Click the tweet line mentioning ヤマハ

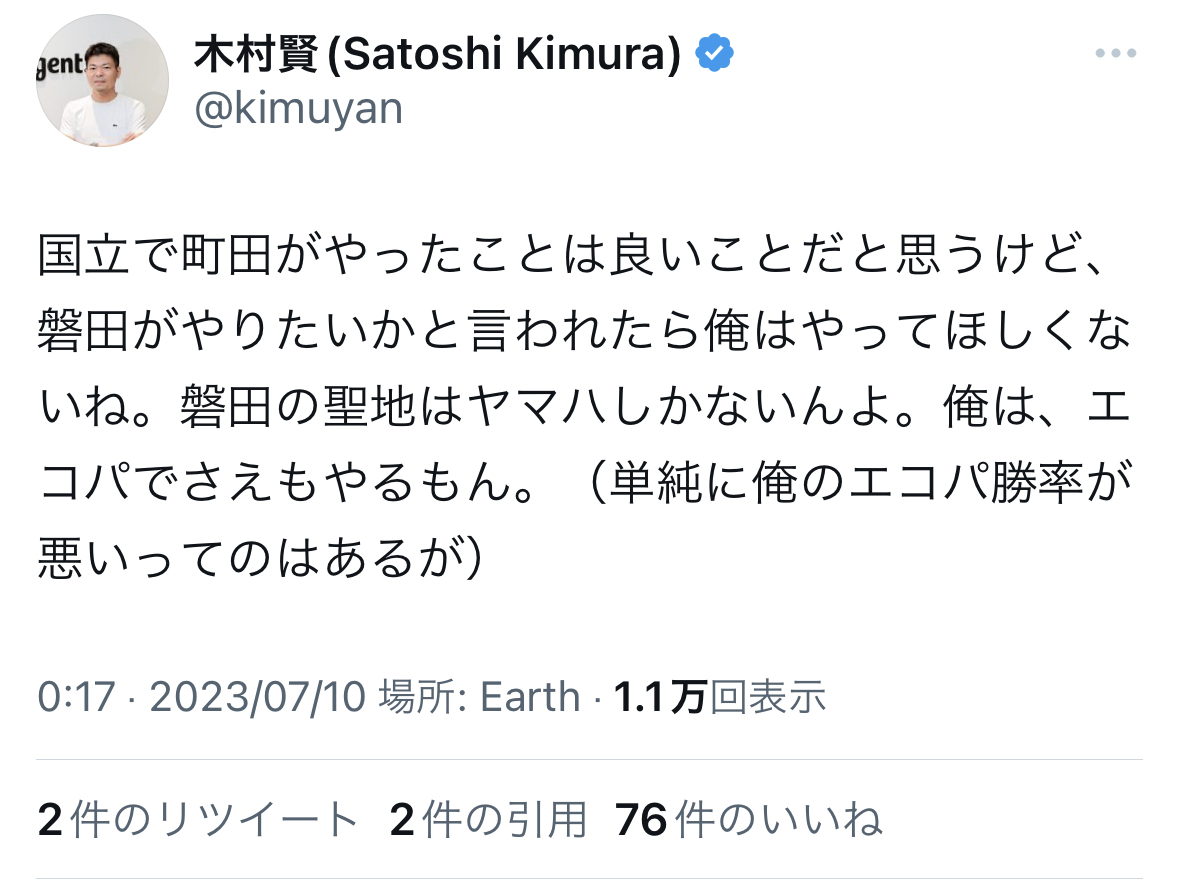tap(585, 406)
